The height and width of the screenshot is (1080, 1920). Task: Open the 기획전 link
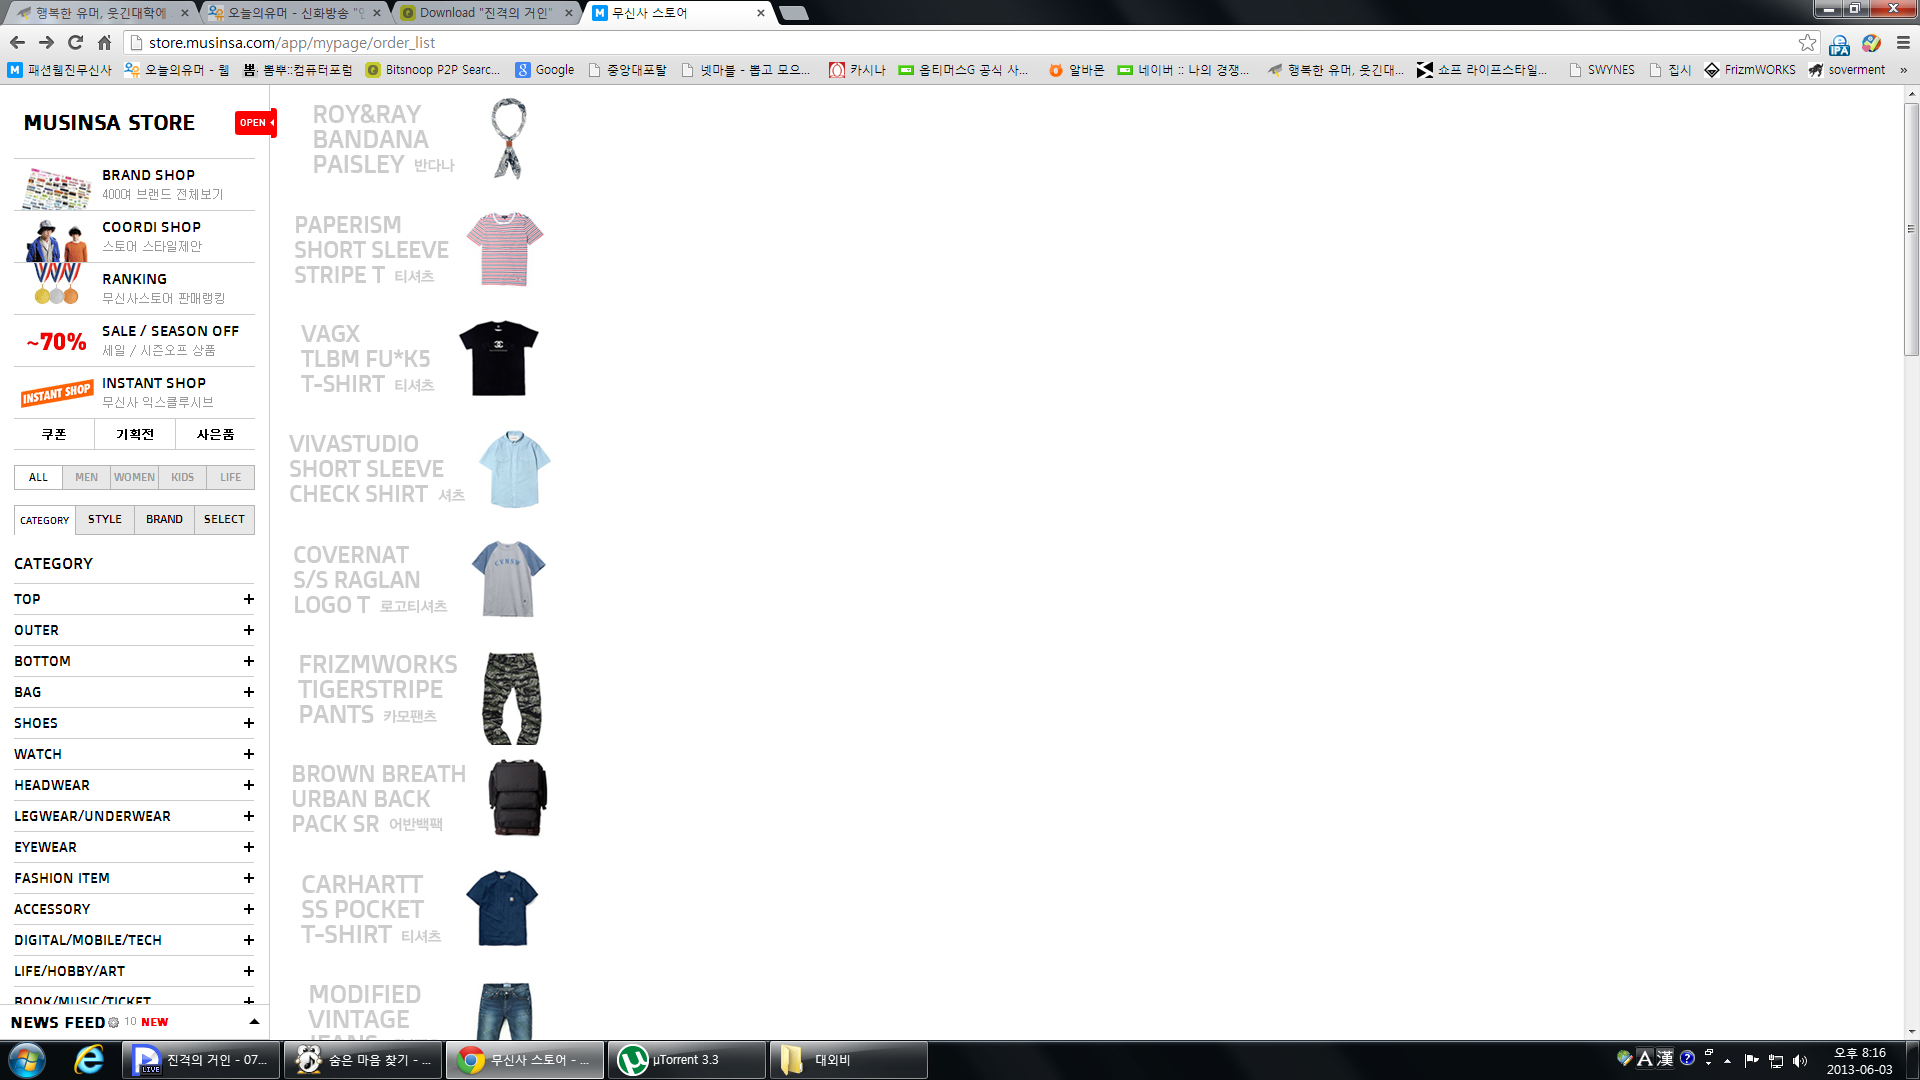tap(135, 434)
